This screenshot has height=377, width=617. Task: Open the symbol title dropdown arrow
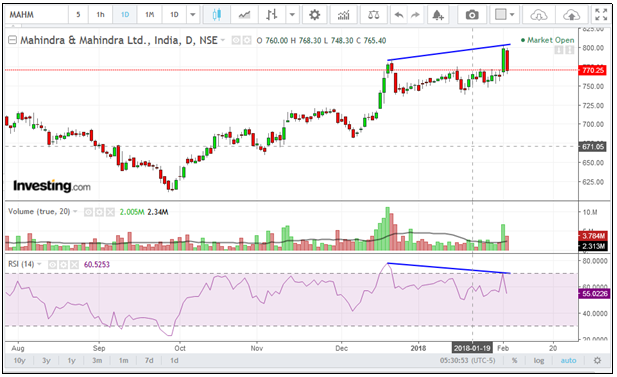pyautogui.click(x=223, y=40)
